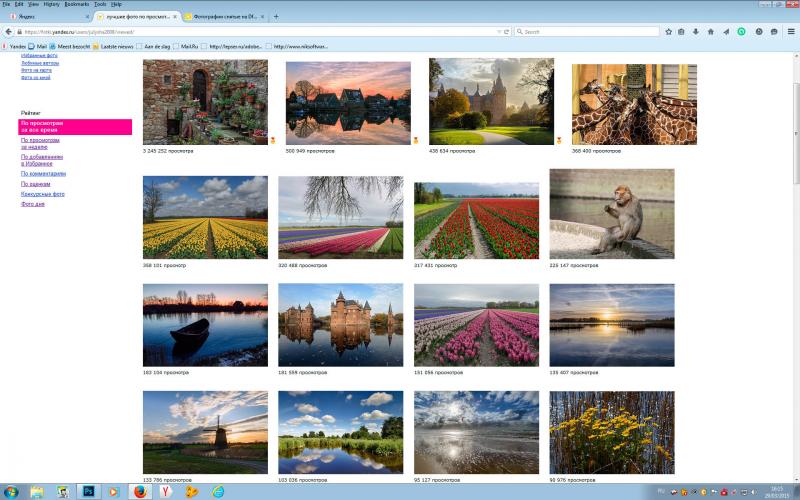Close the 'лучшие фото по просмот...' tab
This screenshot has height=500, width=800.
[174, 17]
